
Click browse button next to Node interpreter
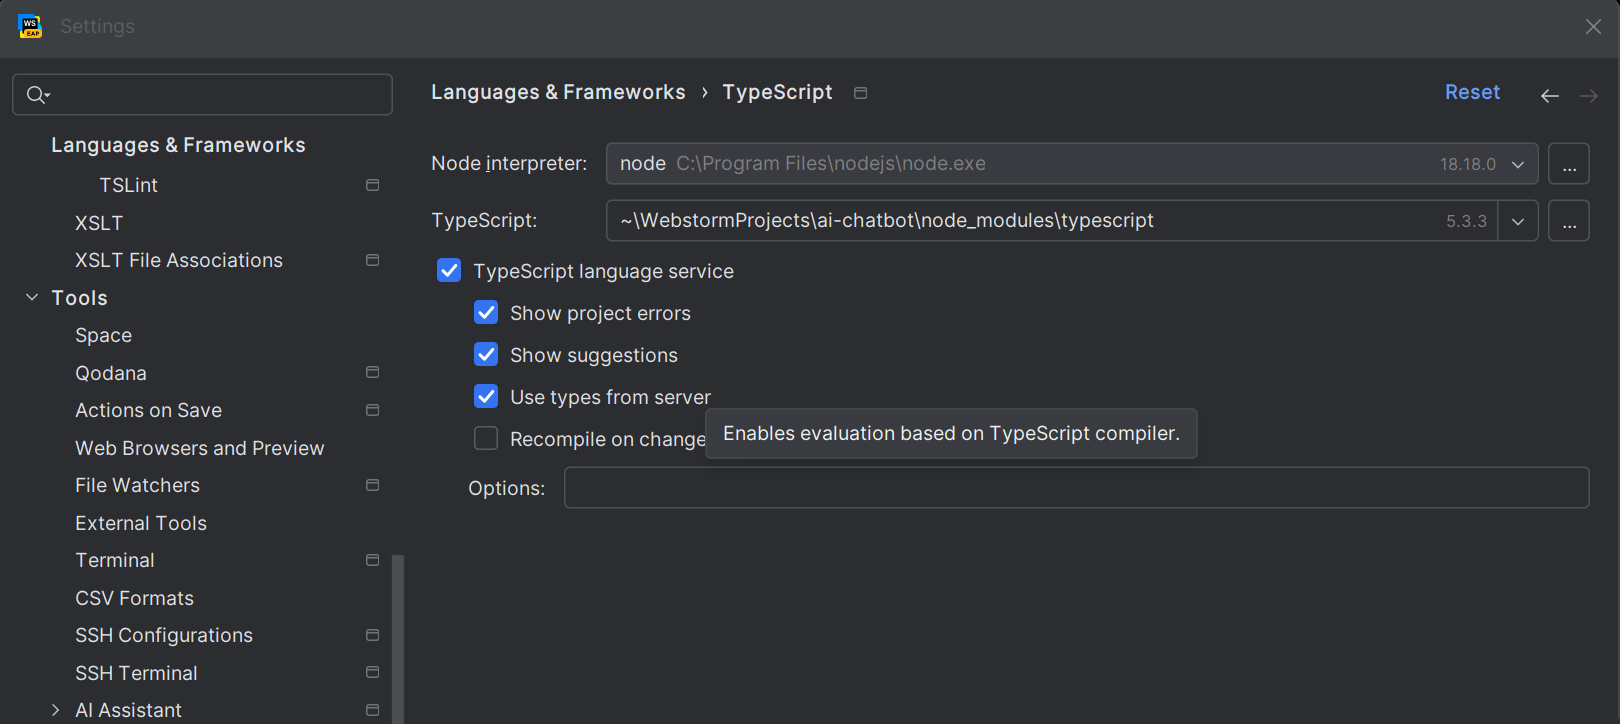pos(1568,164)
